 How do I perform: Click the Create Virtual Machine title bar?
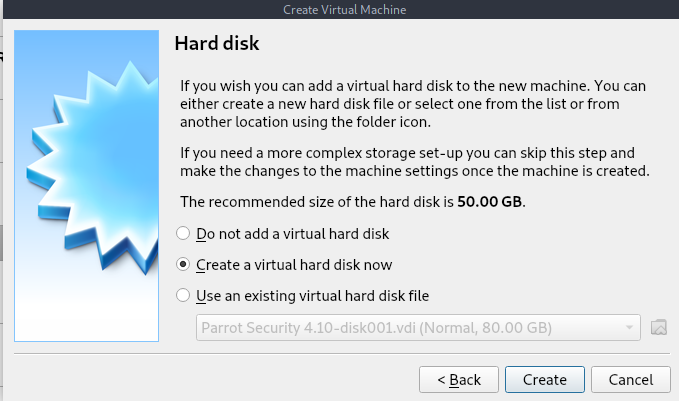tap(345, 10)
